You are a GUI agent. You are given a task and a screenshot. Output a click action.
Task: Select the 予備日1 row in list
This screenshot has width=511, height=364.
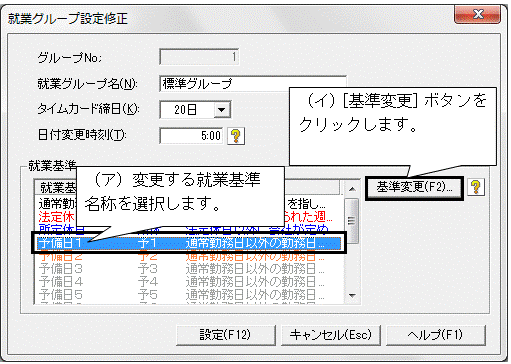tap(189, 243)
